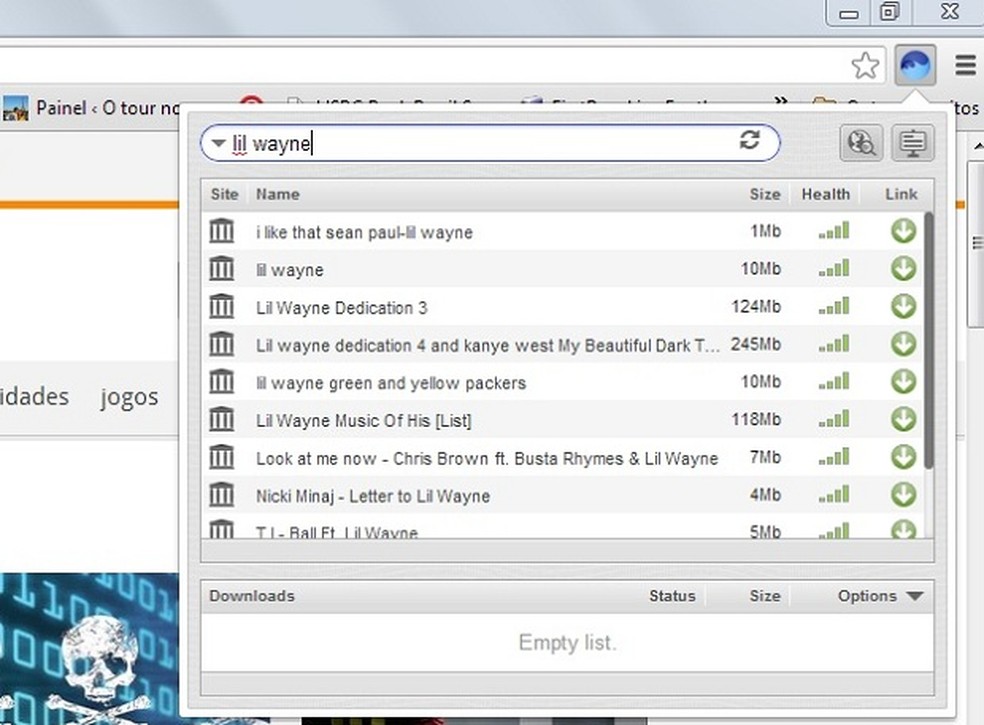The width and height of the screenshot is (984, 725).
Task: Expand the search box dropdown arrow
Action: (218, 143)
